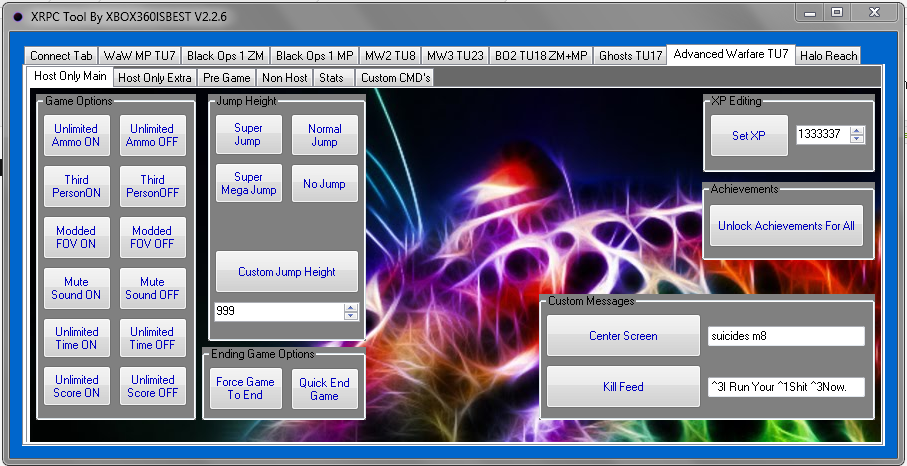Screen dimensions: 907x466
Task: Switch to Host Only Extra tab
Action: click(154, 77)
